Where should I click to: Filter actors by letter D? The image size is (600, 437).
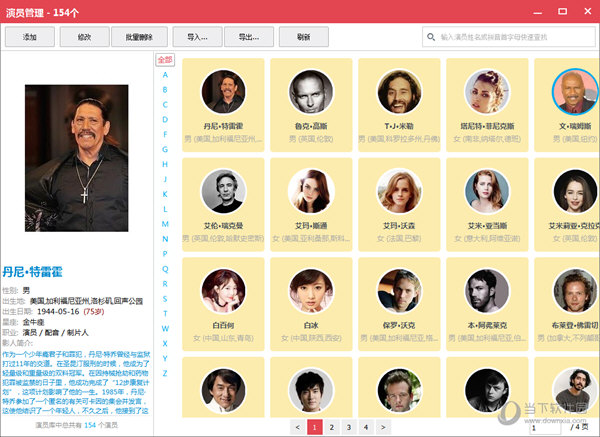pos(165,119)
